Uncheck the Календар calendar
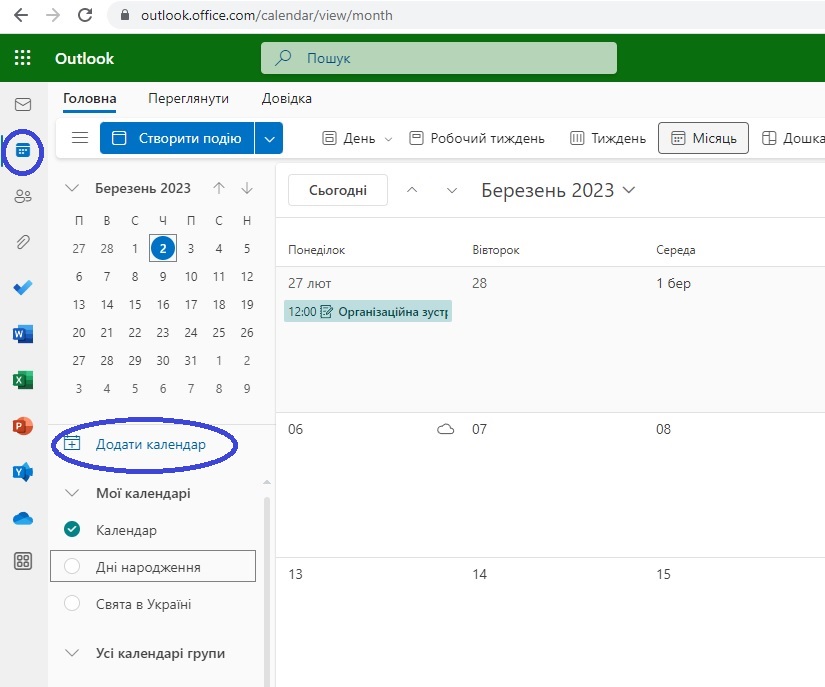The image size is (825, 687). tap(72, 529)
